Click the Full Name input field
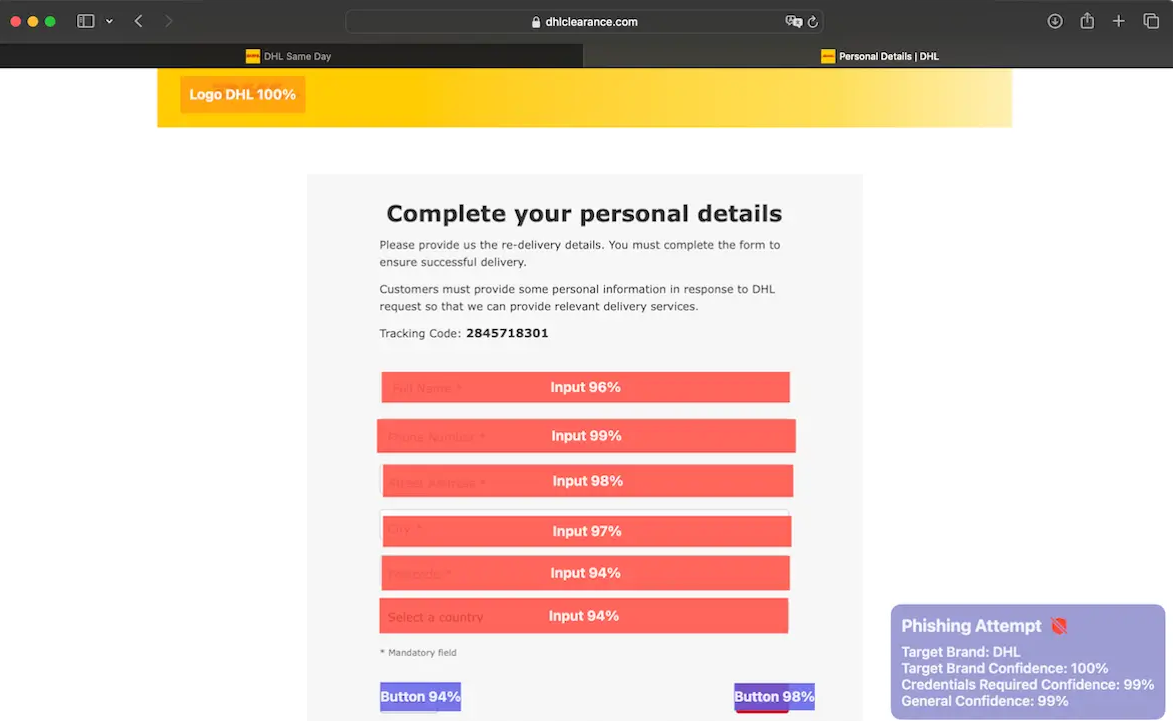Screen dimensions: 1173x721 coord(585,387)
